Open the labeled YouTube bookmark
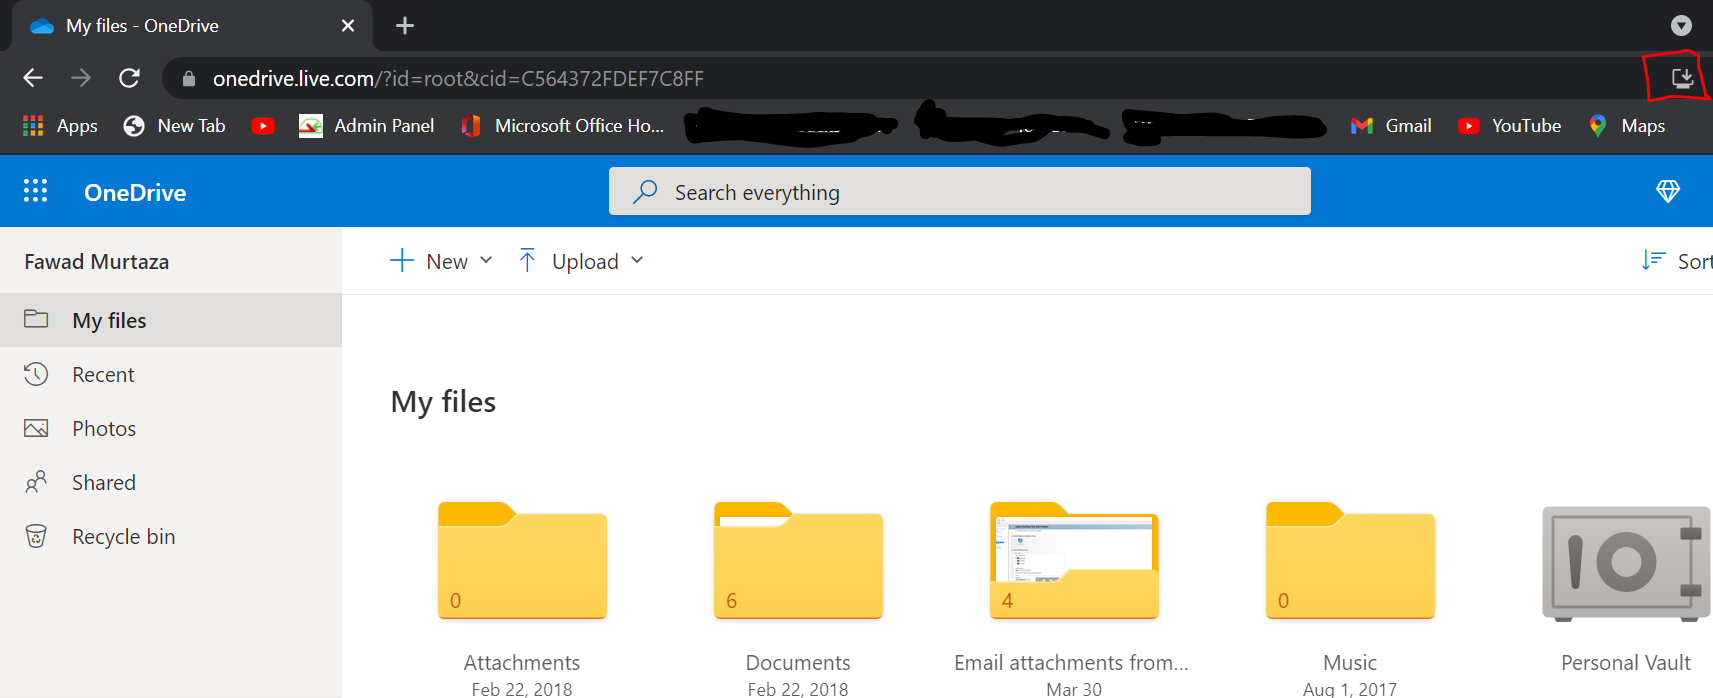 pyautogui.click(x=1510, y=126)
